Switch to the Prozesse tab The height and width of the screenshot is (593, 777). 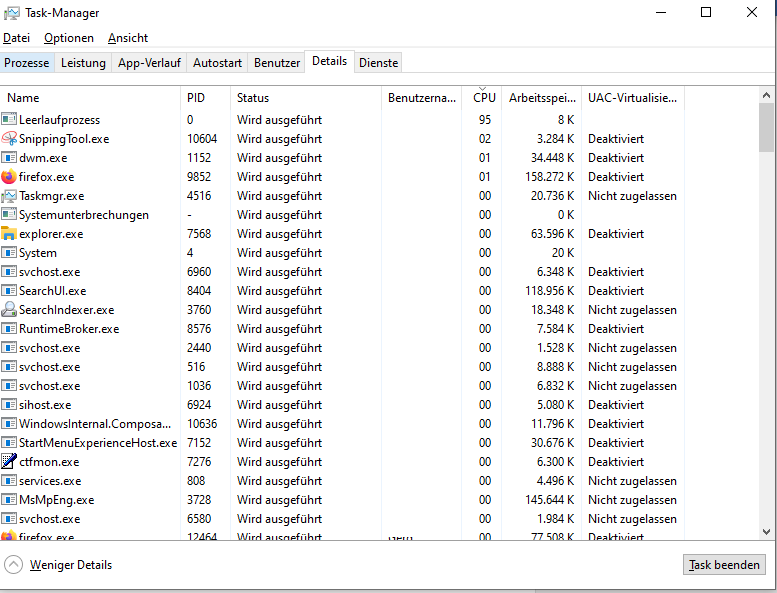[27, 63]
